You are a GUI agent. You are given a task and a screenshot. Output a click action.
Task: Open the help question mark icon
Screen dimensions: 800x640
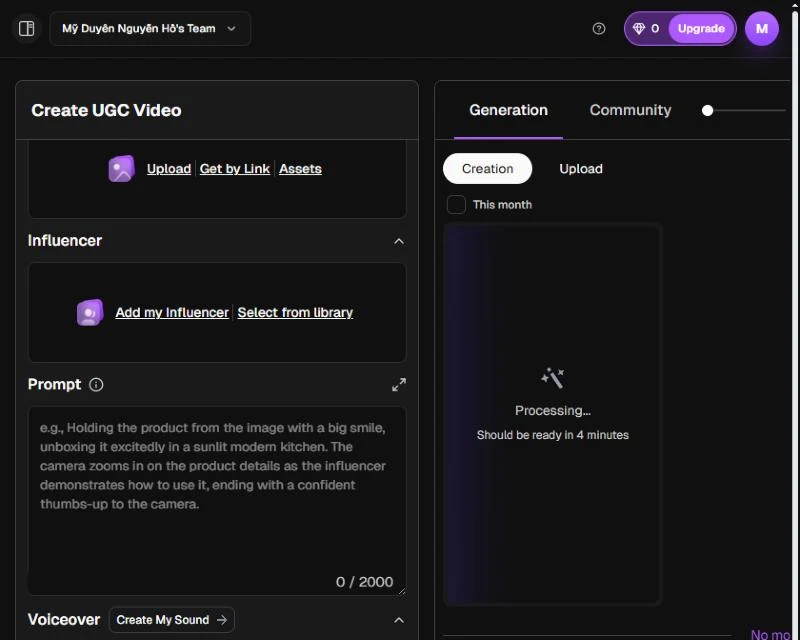tap(599, 29)
